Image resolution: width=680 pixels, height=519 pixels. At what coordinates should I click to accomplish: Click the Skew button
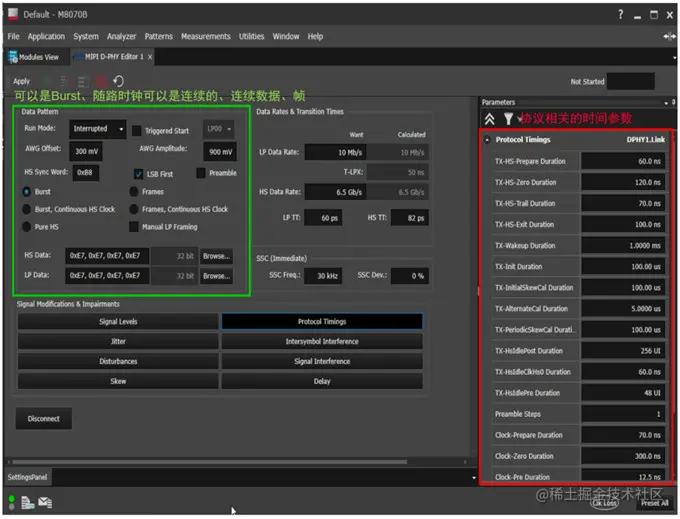click(x=118, y=381)
